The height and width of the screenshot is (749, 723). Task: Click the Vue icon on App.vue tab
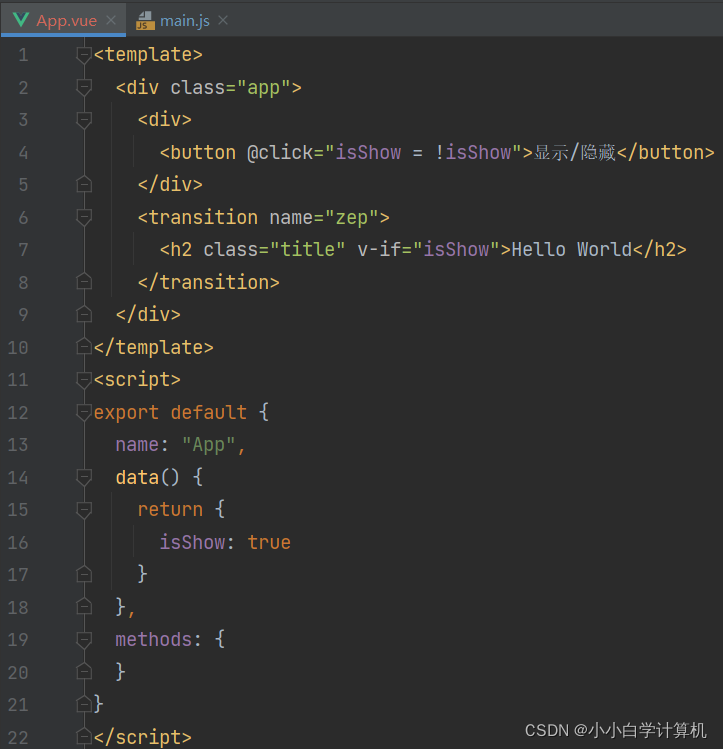click(x=21, y=20)
